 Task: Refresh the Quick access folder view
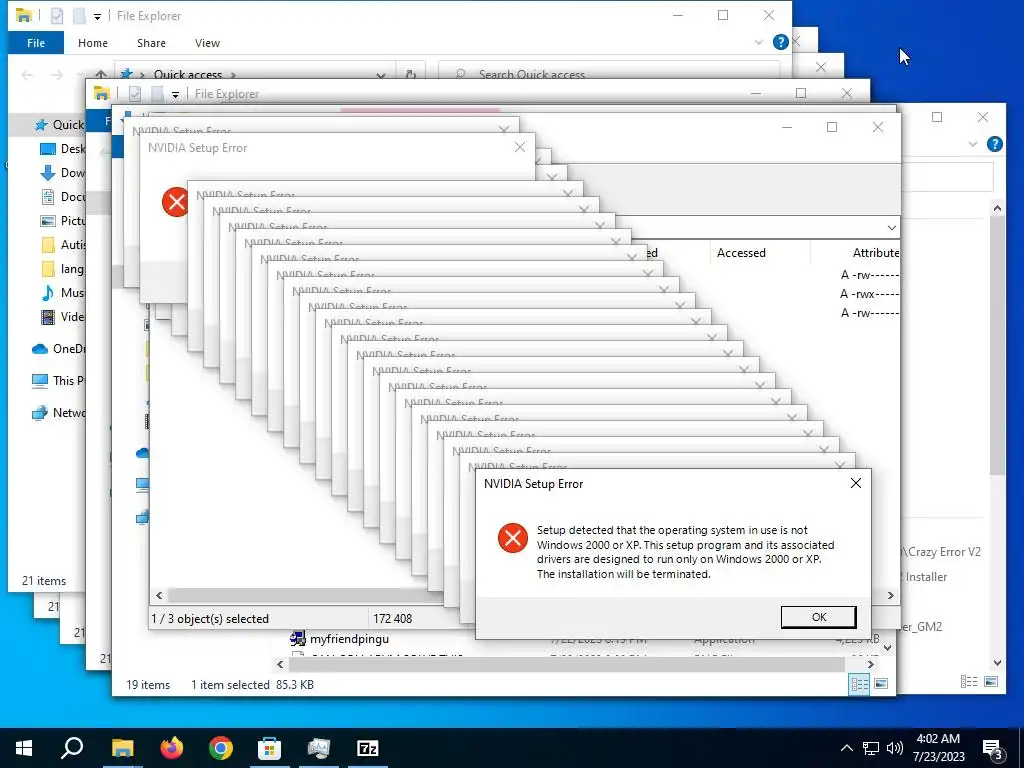click(411, 74)
